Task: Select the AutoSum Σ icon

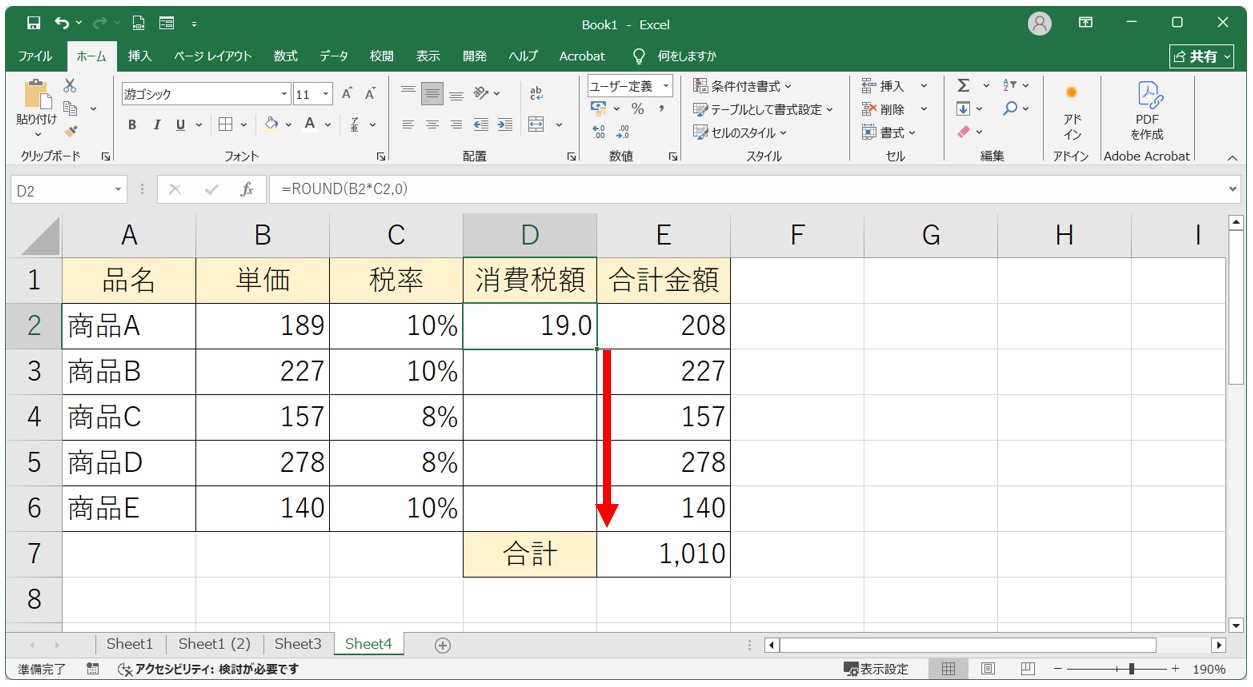Action: pyautogui.click(x=963, y=85)
